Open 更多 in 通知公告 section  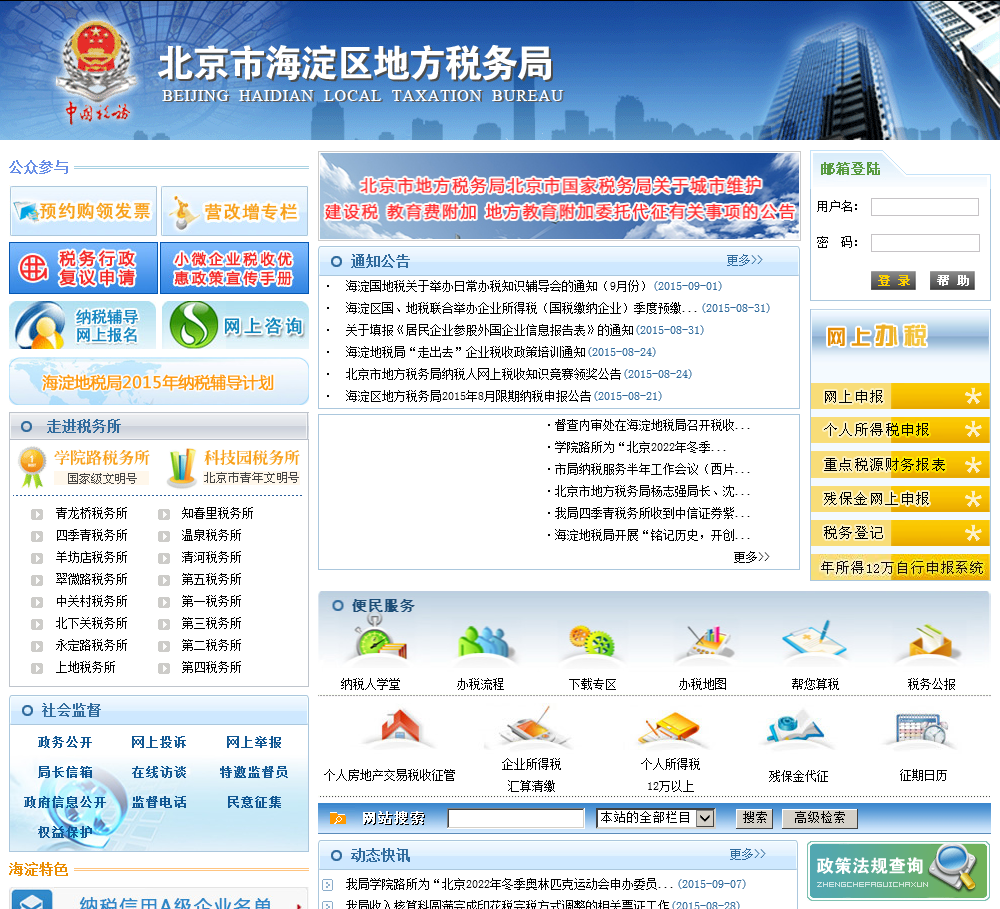[744, 260]
